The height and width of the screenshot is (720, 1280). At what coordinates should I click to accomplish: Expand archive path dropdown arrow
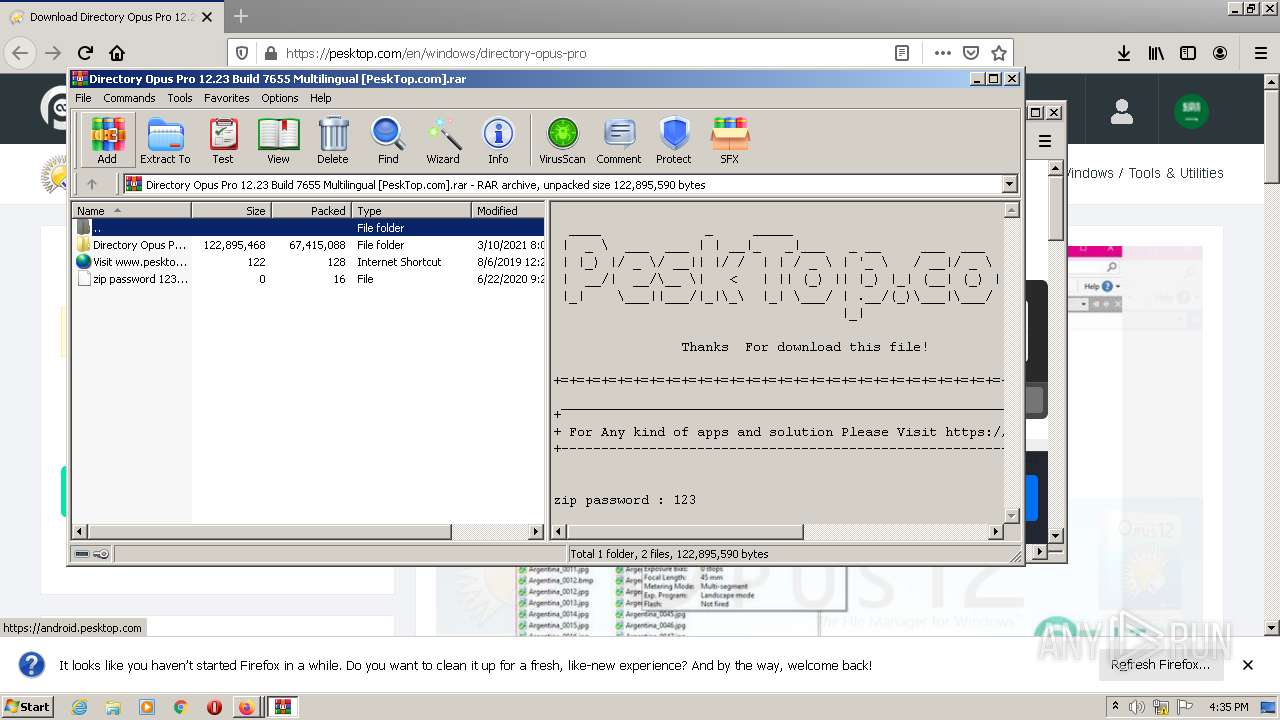(x=1009, y=184)
